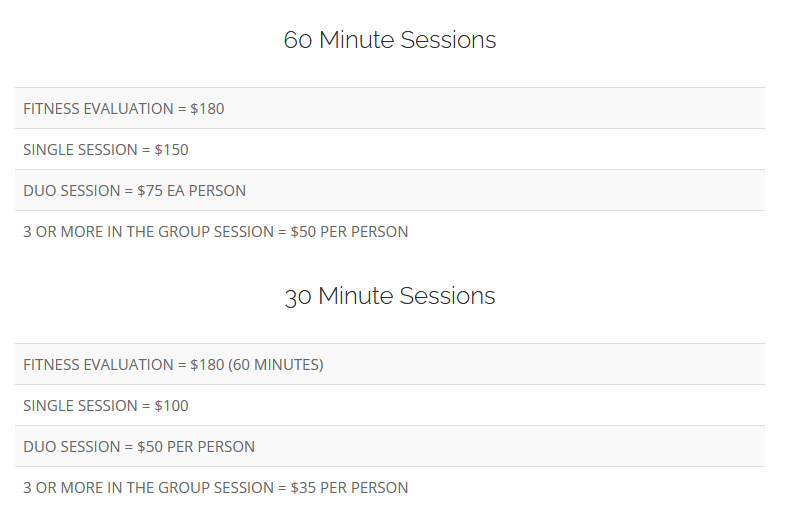Screen dimensions: 786x513
Task: Select the Duo Session = $75 EA Person row
Action: click(x=390, y=191)
